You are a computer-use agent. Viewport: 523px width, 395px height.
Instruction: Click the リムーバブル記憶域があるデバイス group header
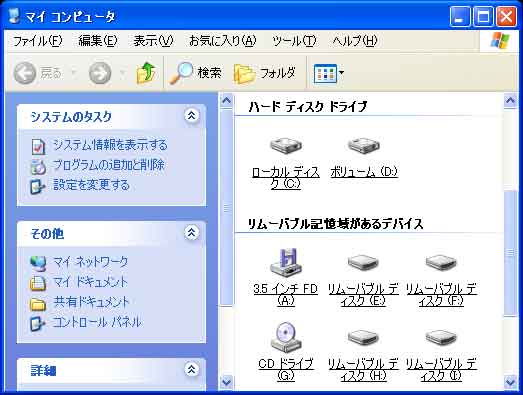pyautogui.click(x=336, y=224)
